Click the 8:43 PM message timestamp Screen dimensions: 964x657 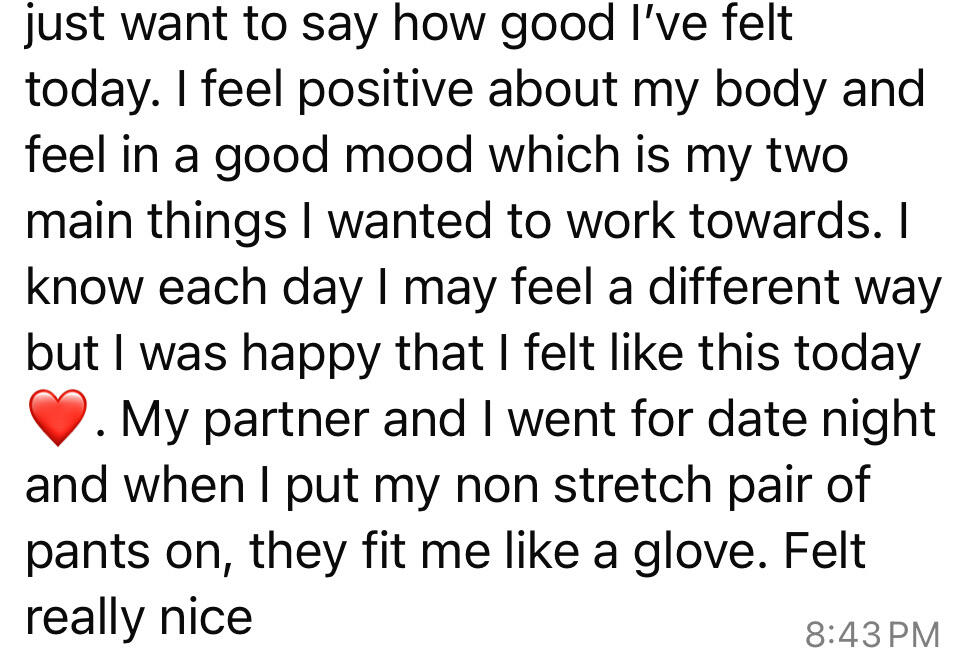coord(872,634)
